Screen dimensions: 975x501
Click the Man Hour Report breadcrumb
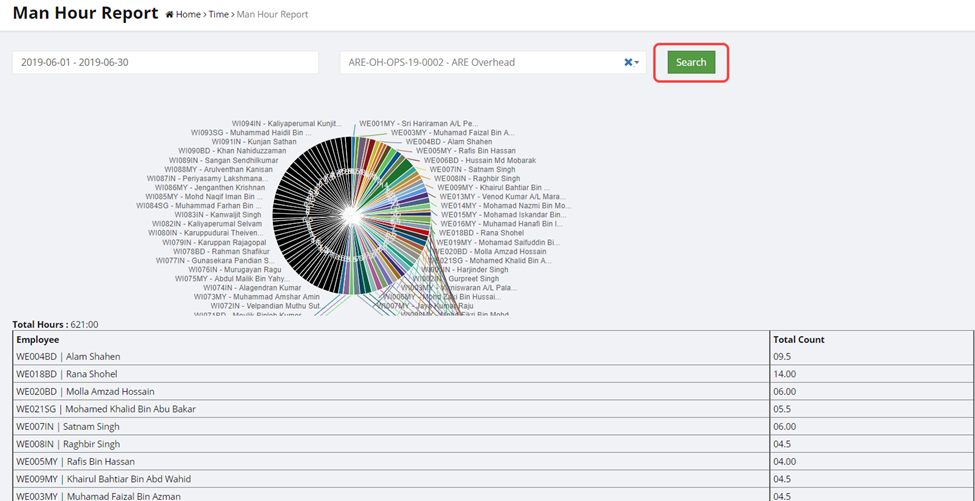coord(272,15)
